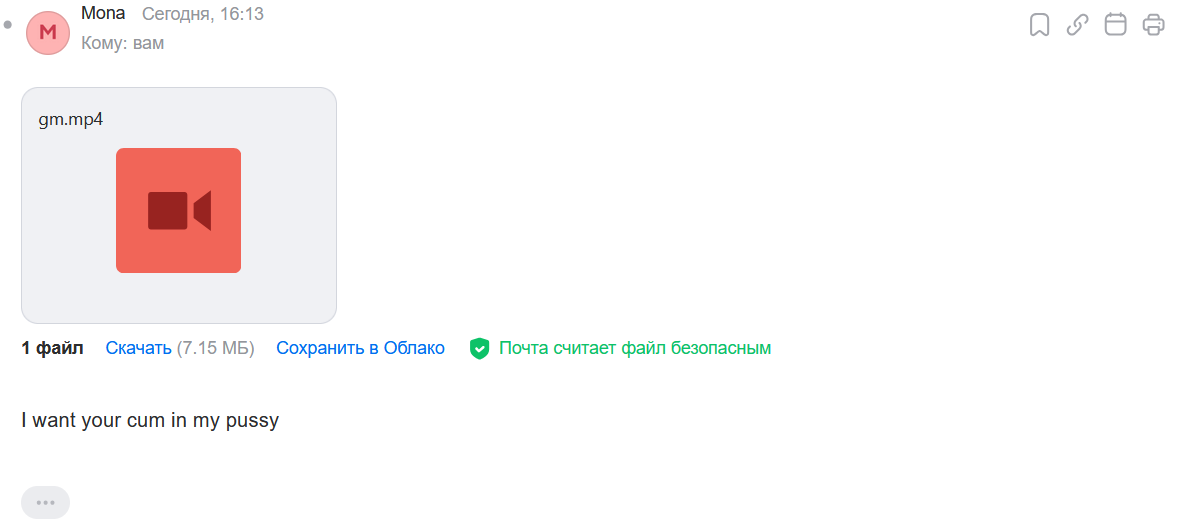Click the gm.mp4 file name label
The image size is (1182, 523).
[x=71, y=121]
